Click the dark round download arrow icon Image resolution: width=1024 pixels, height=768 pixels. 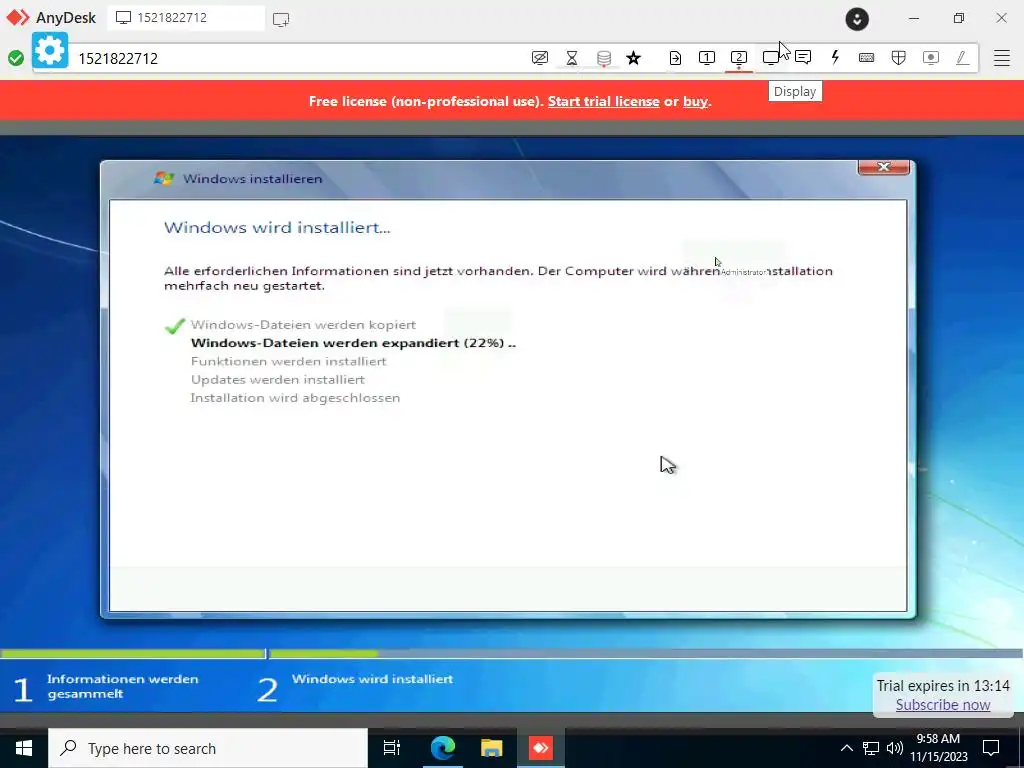point(857,19)
